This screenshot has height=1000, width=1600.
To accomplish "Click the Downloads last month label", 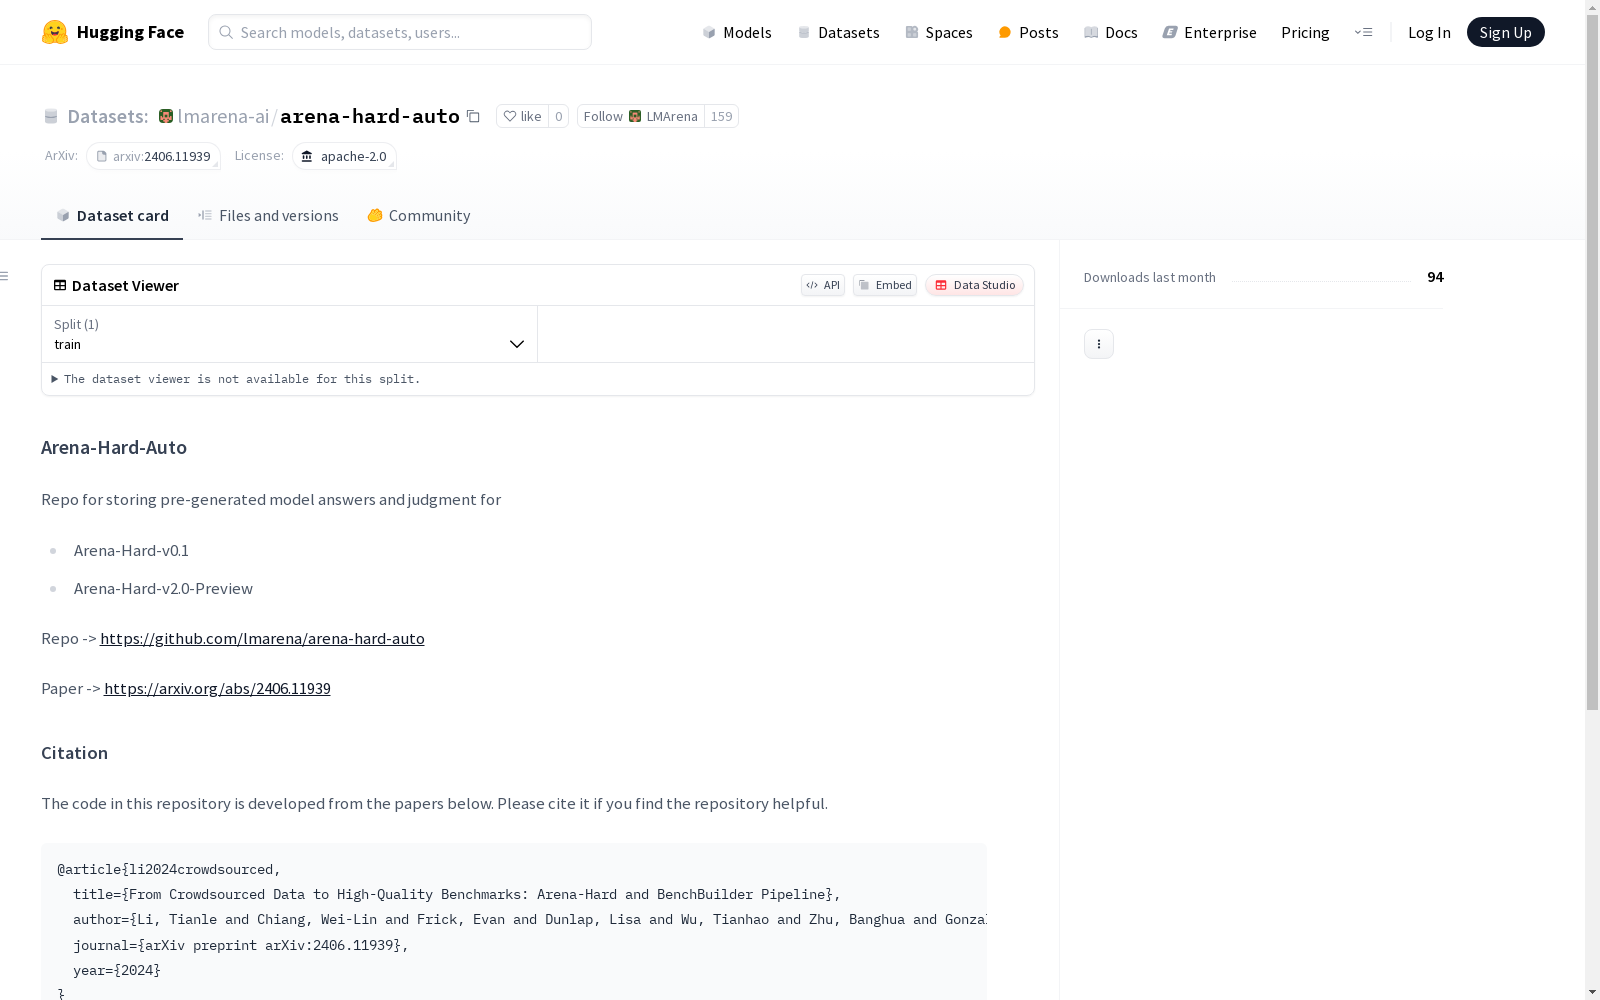I will click(x=1150, y=277).
